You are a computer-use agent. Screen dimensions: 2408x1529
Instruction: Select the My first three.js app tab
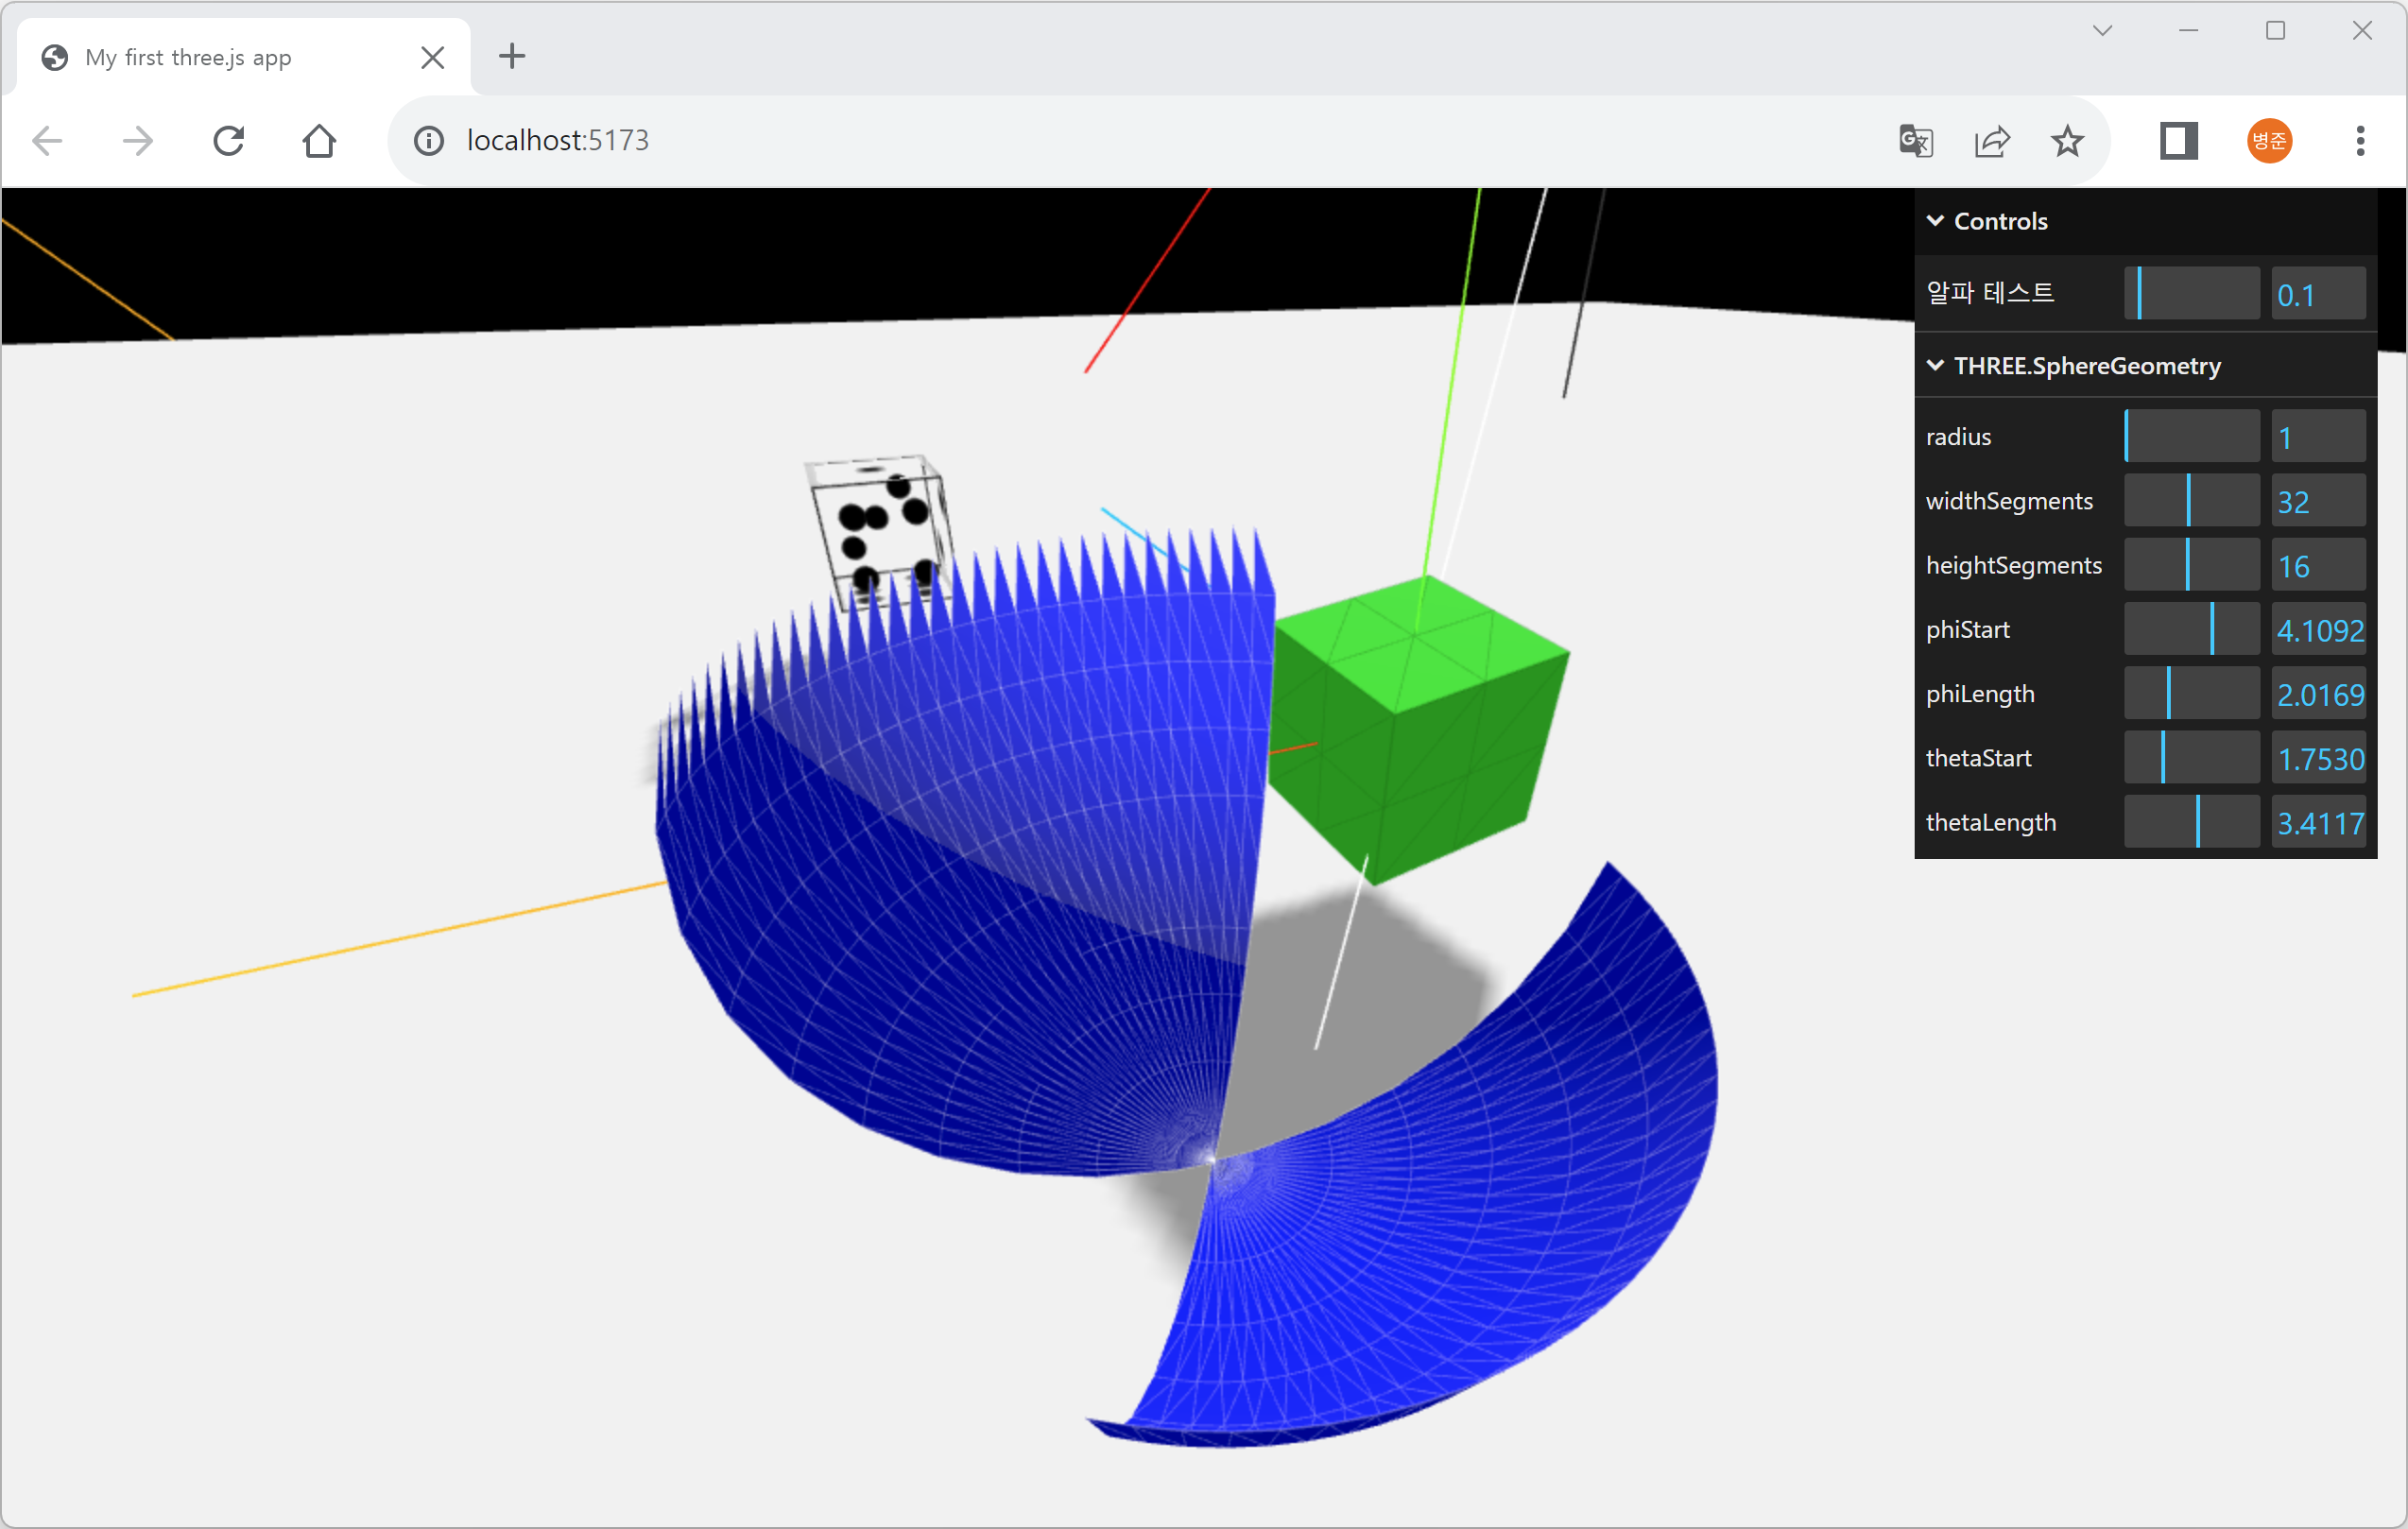pyautogui.click(x=188, y=57)
